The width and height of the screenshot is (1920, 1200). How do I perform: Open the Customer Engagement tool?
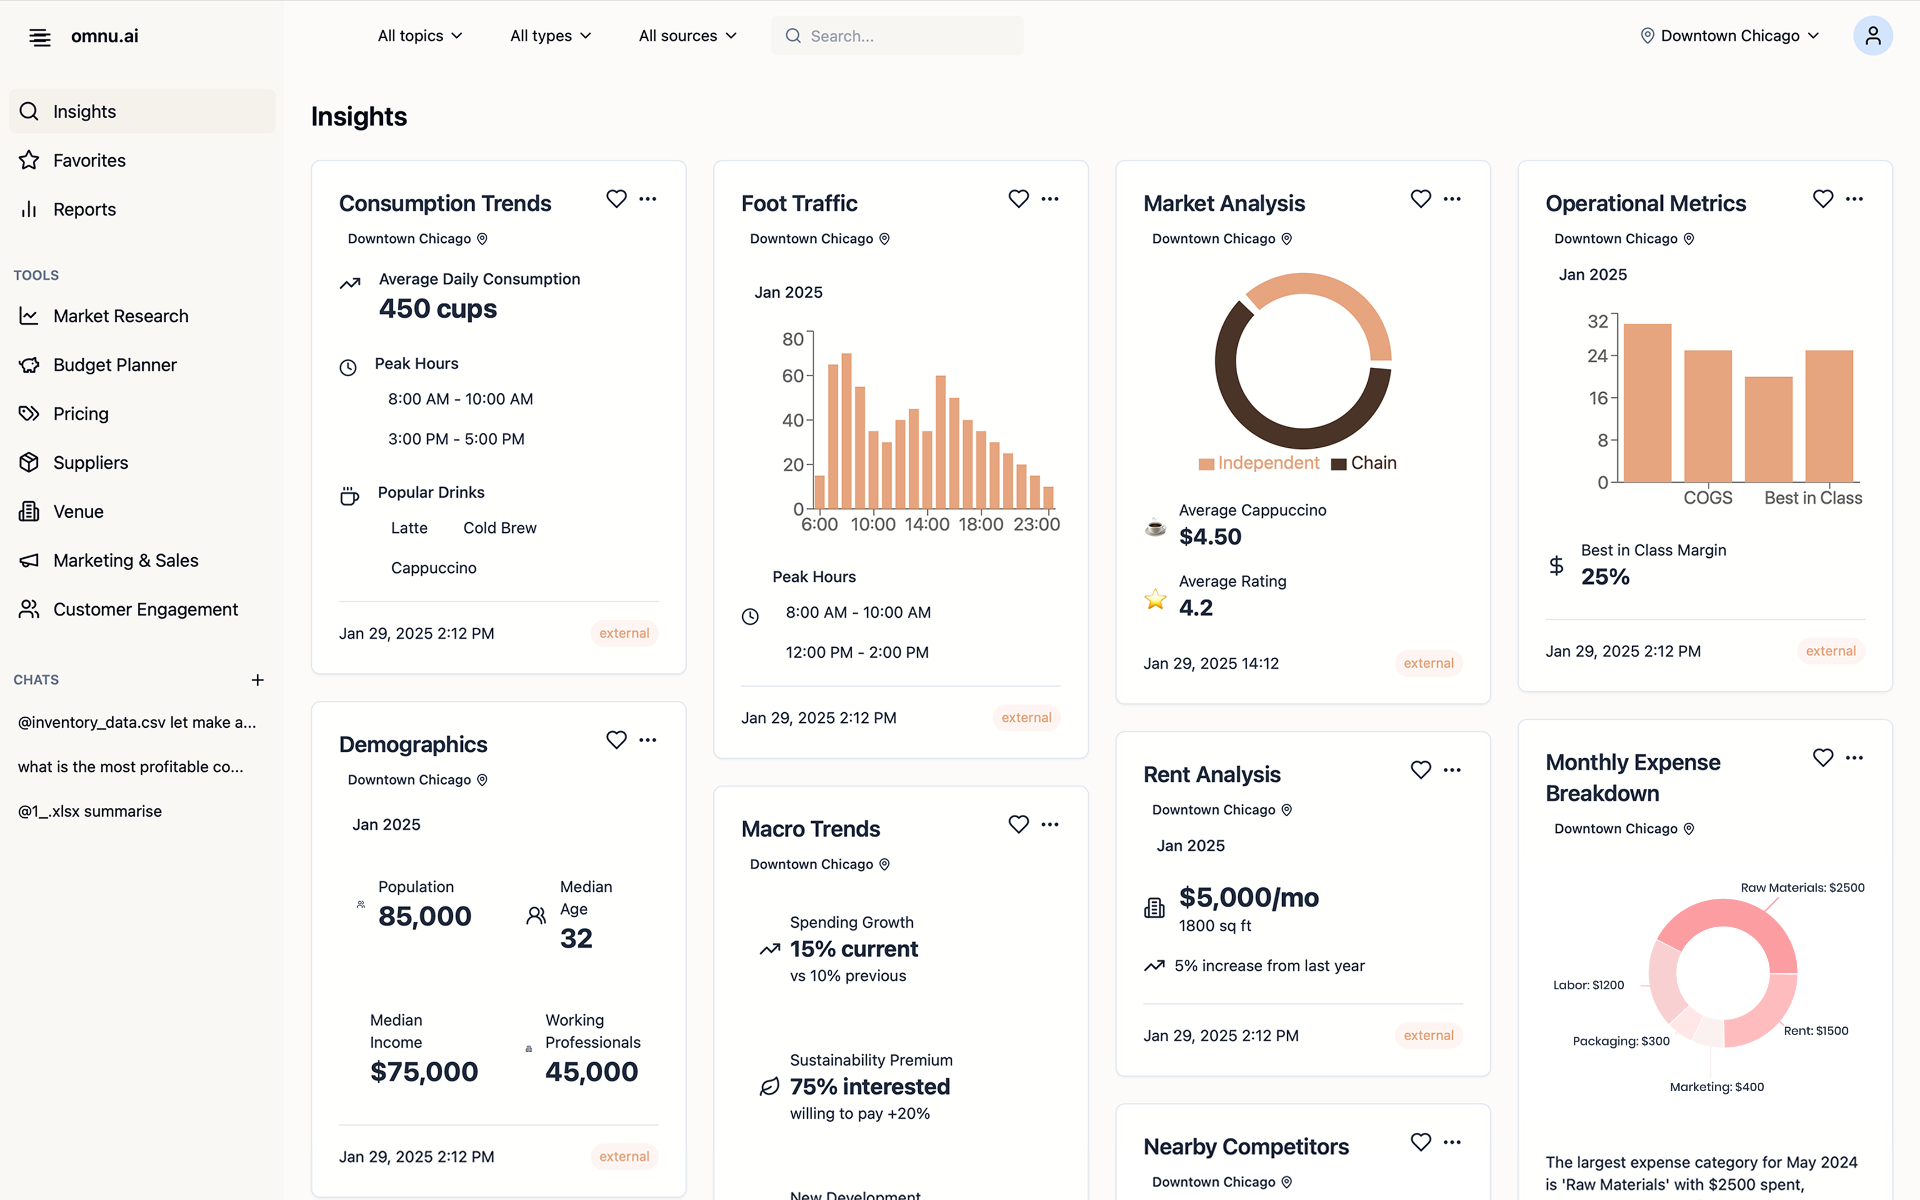coord(145,609)
